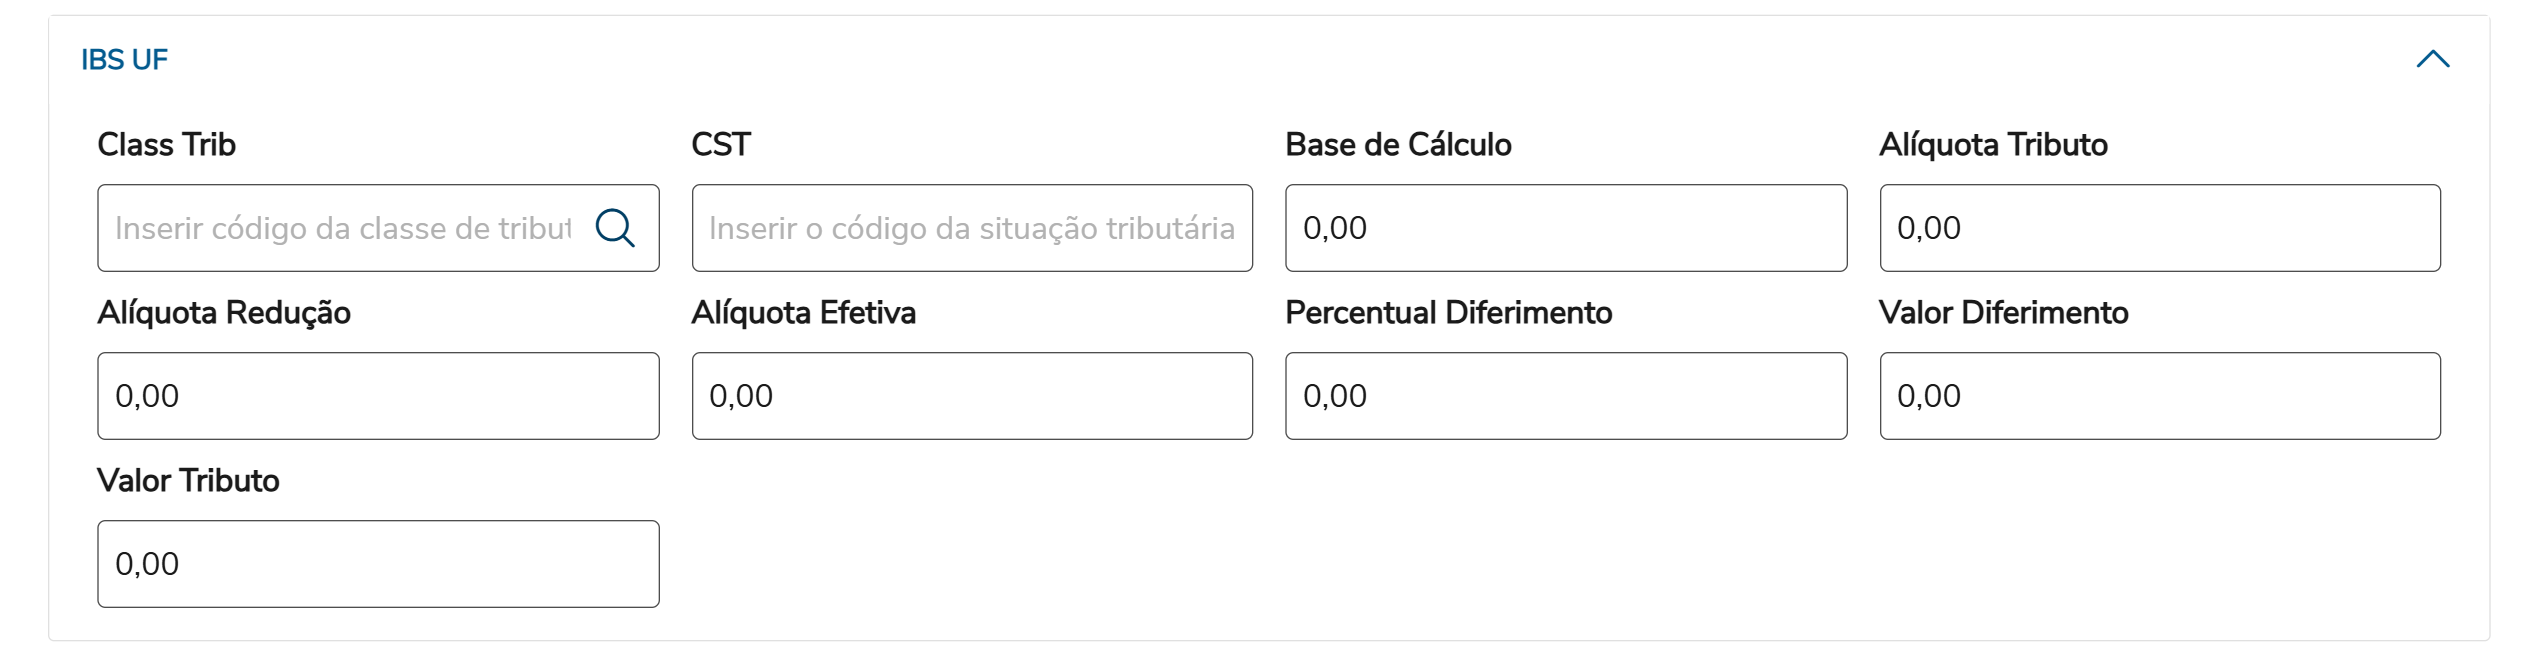Viewport: 2522px width, 670px height.
Task: Click the "Percentual Diferimento" label text
Action: tap(1448, 313)
